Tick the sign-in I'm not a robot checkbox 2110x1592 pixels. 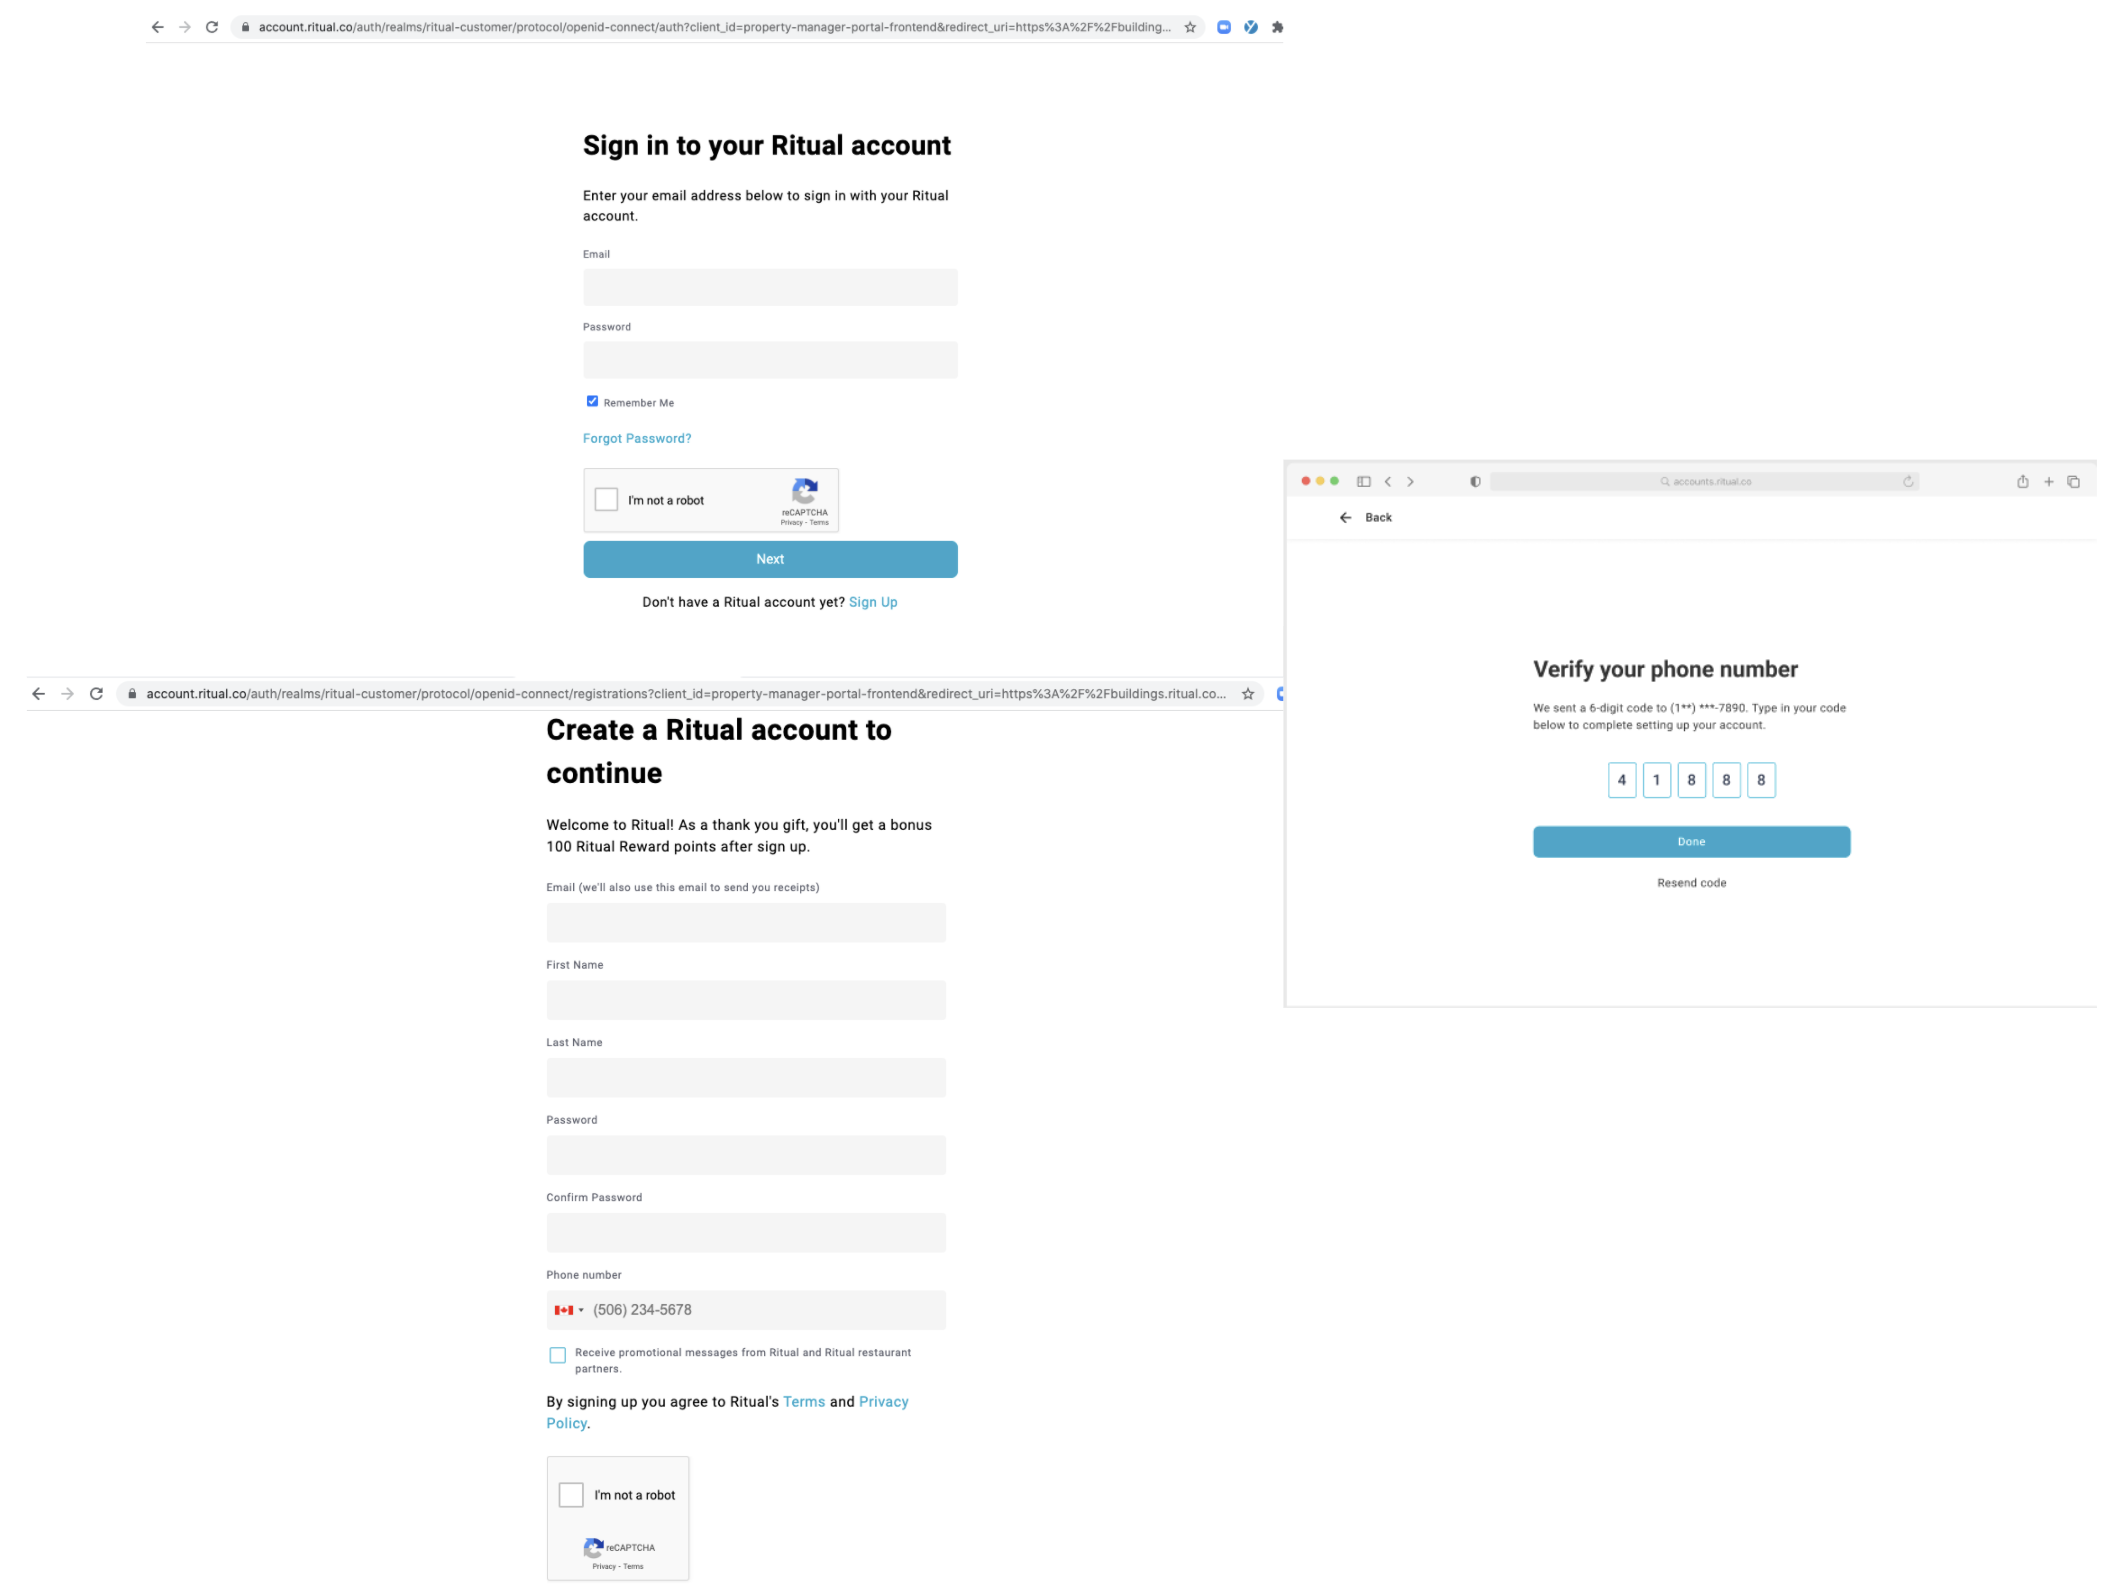point(606,500)
